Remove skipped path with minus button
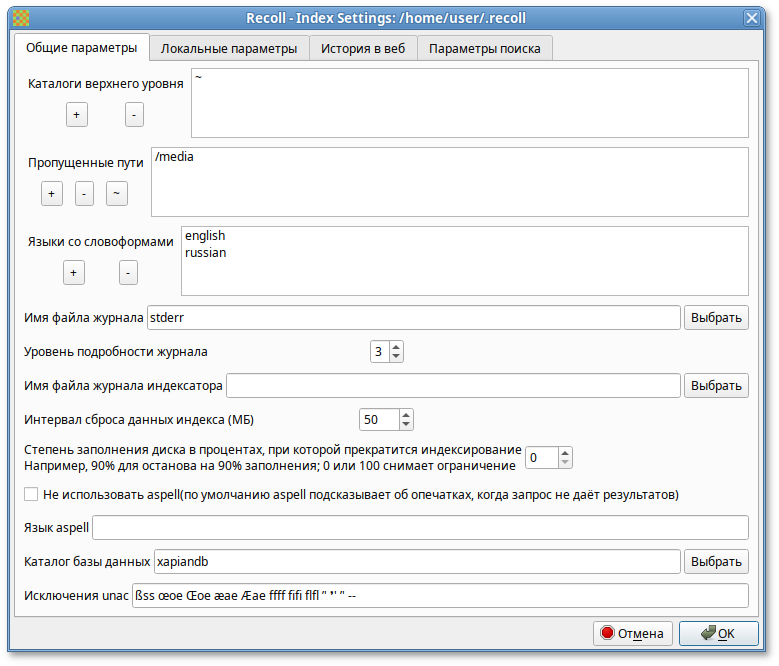The width and height of the screenshot is (779, 666). 84,193
